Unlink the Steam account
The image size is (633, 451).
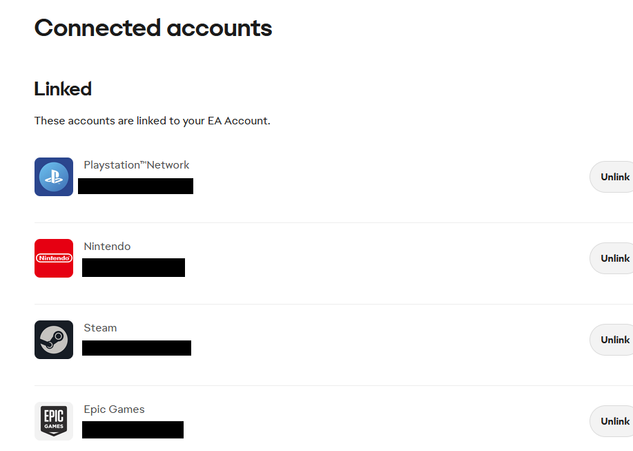612,340
